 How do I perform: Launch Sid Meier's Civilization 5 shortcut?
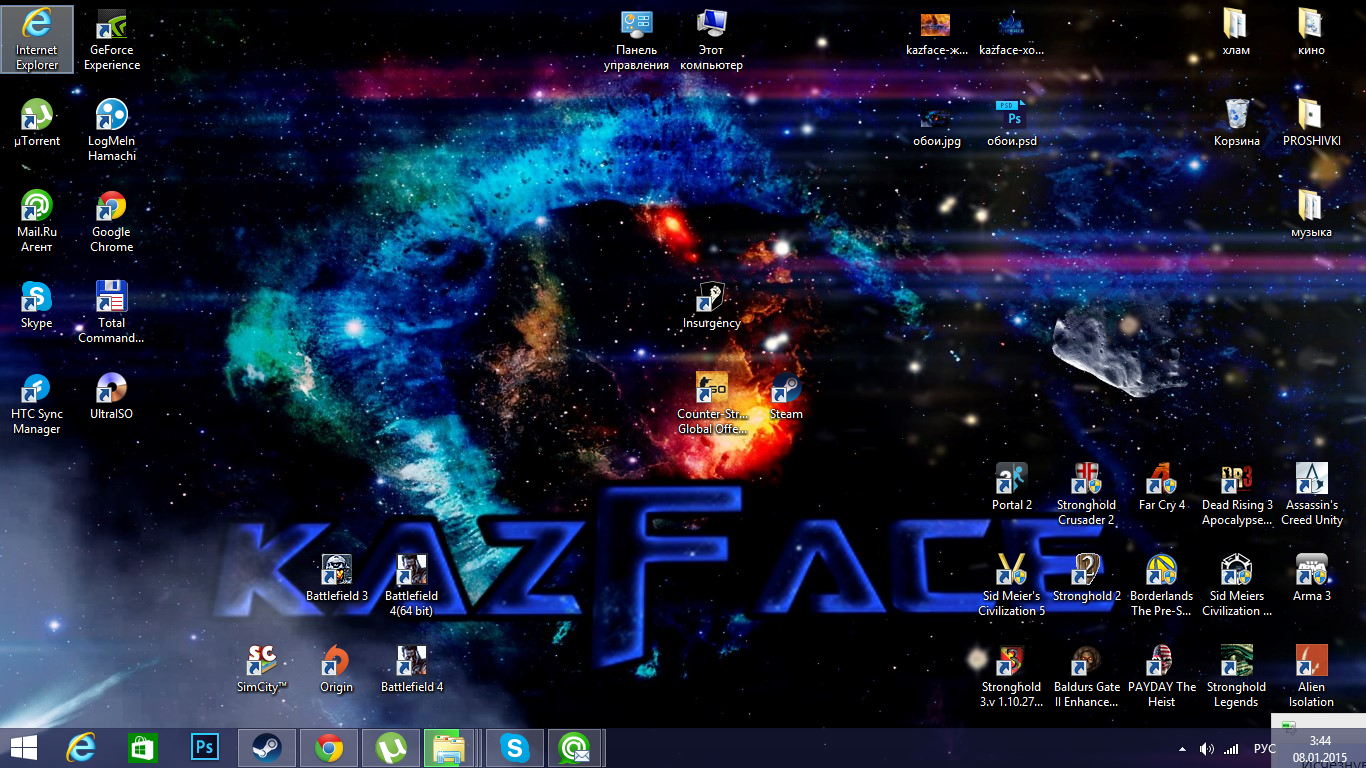1012,584
